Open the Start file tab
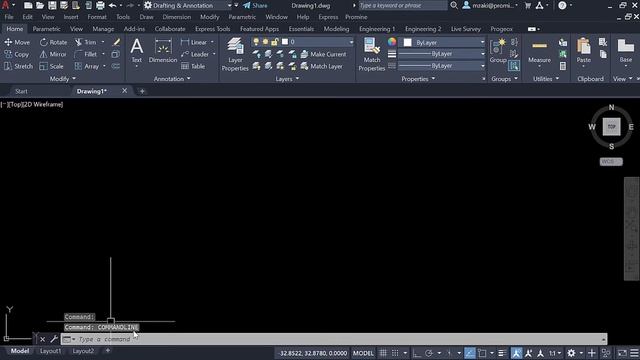 tap(21, 91)
